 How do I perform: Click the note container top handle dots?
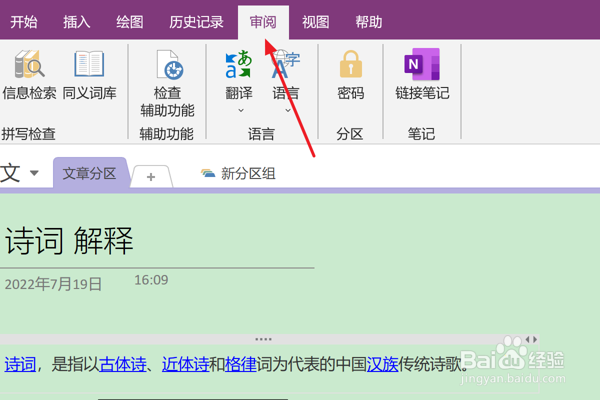[263, 339]
